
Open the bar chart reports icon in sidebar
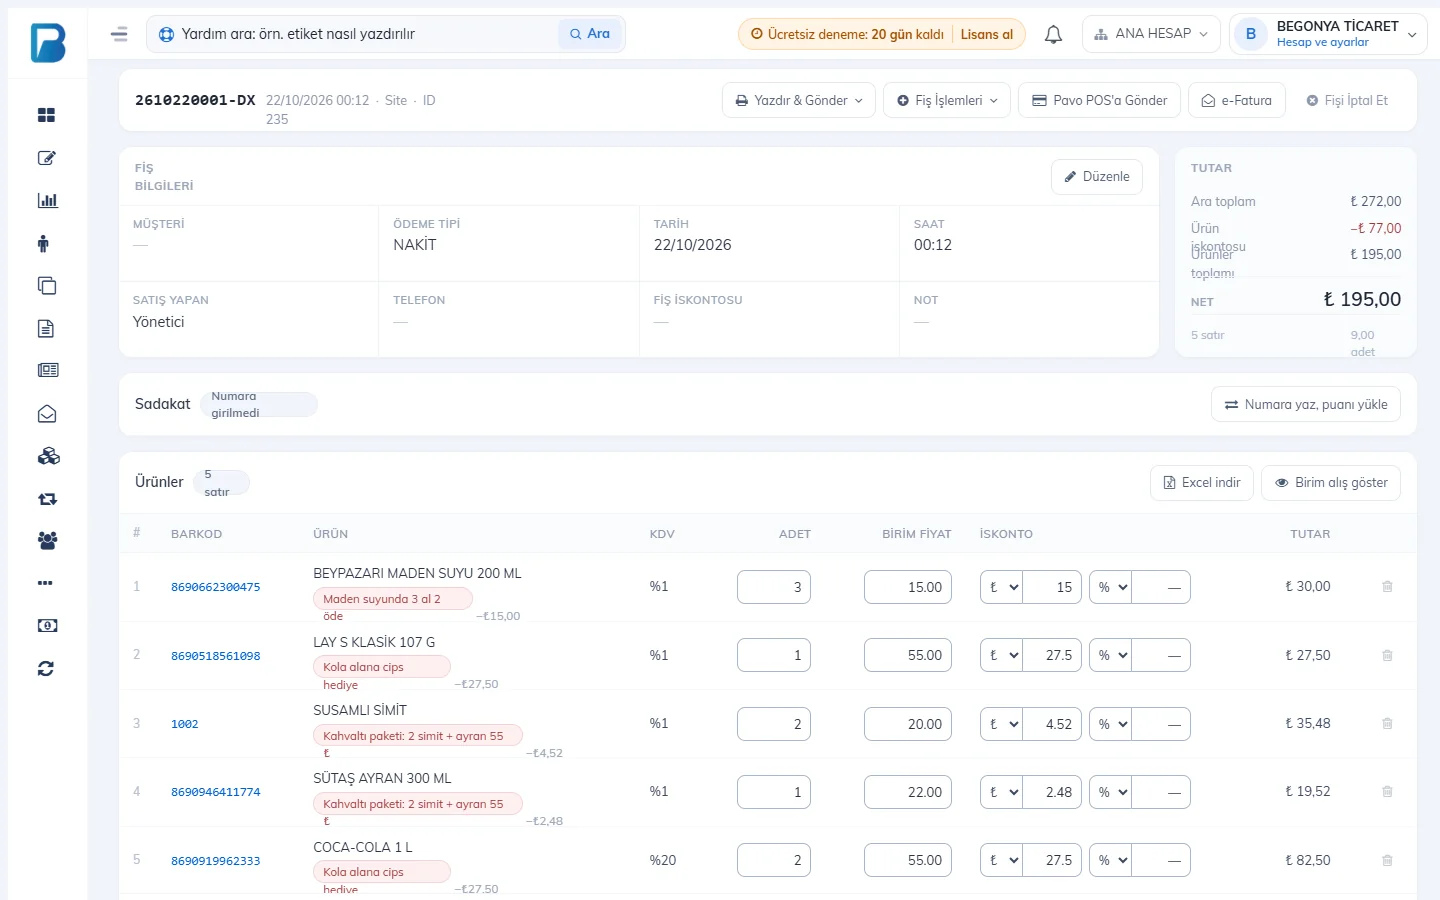[x=47, y=200]
